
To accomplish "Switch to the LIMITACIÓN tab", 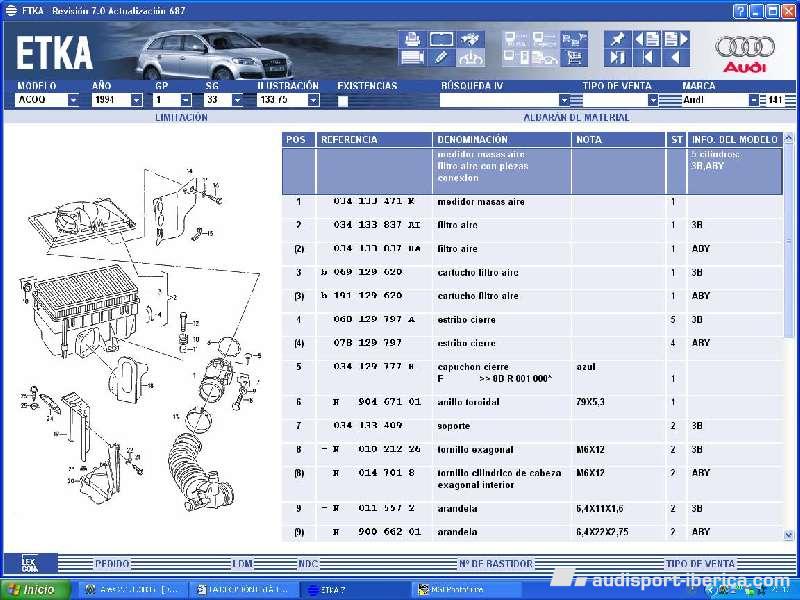I will [x=181, y=117].
